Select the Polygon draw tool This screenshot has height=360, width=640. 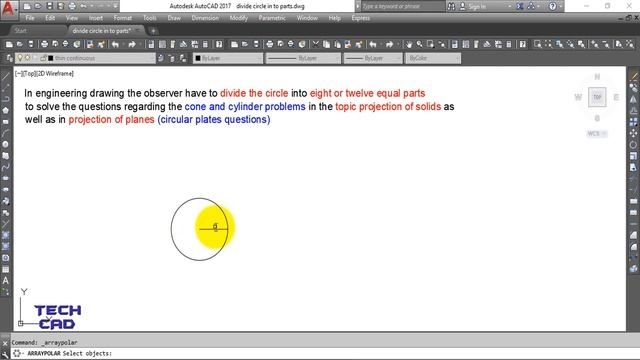coord(5,110)
